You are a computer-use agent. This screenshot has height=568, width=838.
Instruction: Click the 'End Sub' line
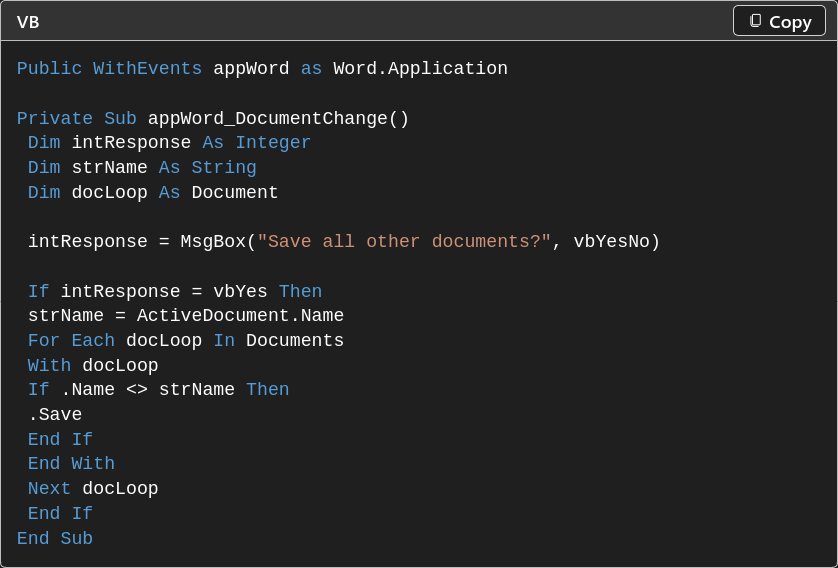tap(55, 538)
